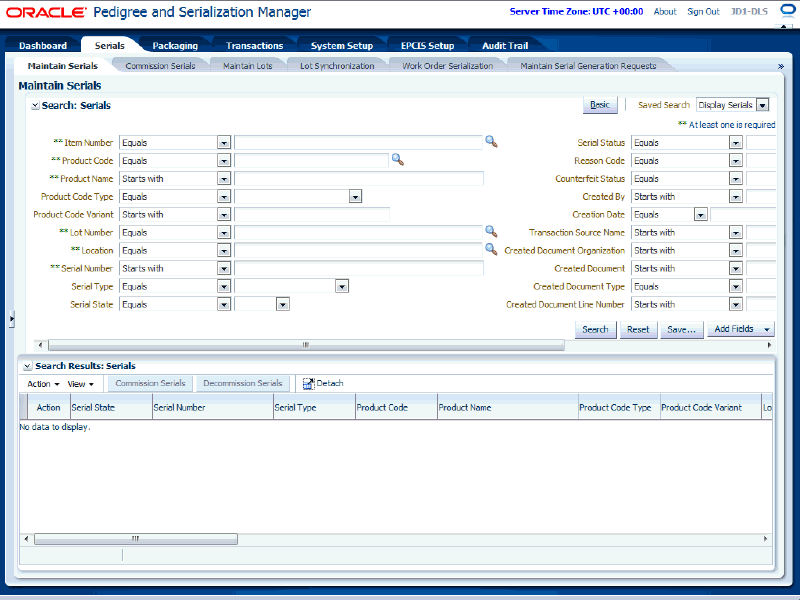
Task: Select the Commission Serials subtab
Action: point(160,66)
